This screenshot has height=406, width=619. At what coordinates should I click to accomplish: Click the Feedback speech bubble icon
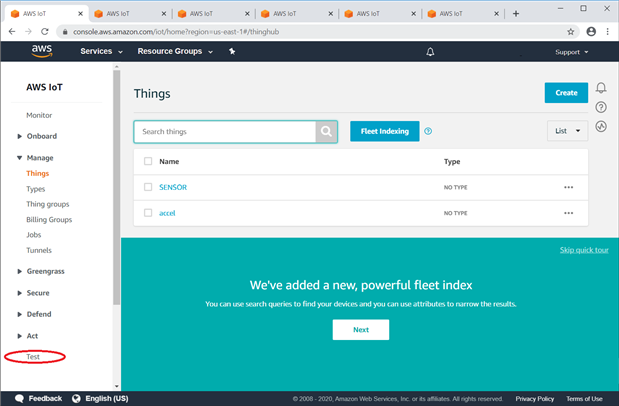click(x=19, y=398)
